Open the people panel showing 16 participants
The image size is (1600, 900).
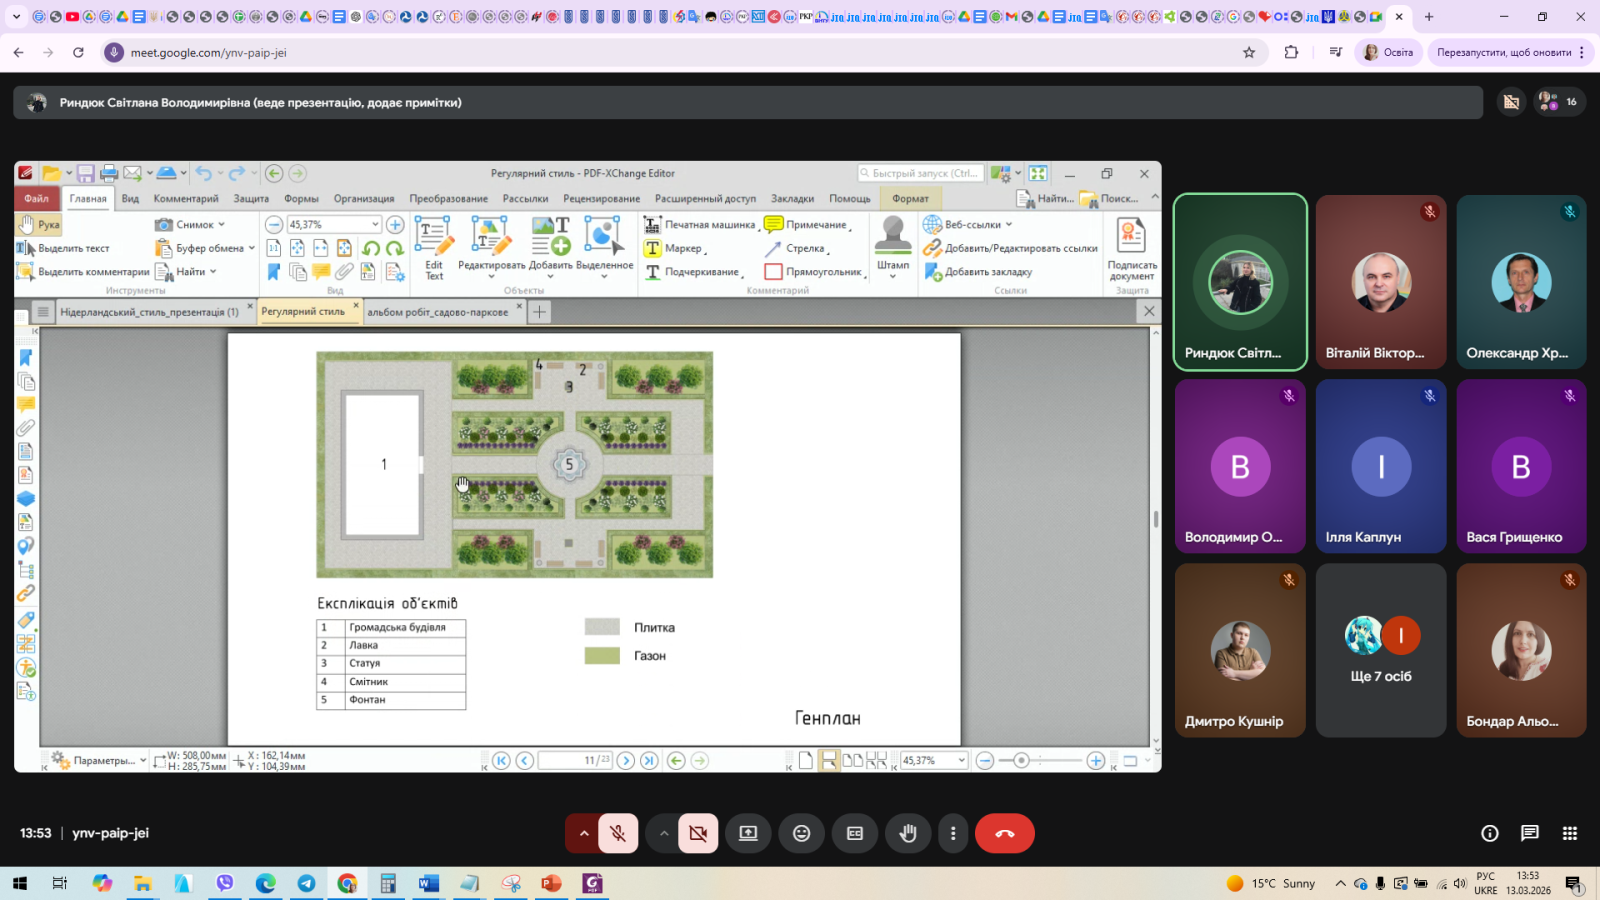click(1558, 102)
